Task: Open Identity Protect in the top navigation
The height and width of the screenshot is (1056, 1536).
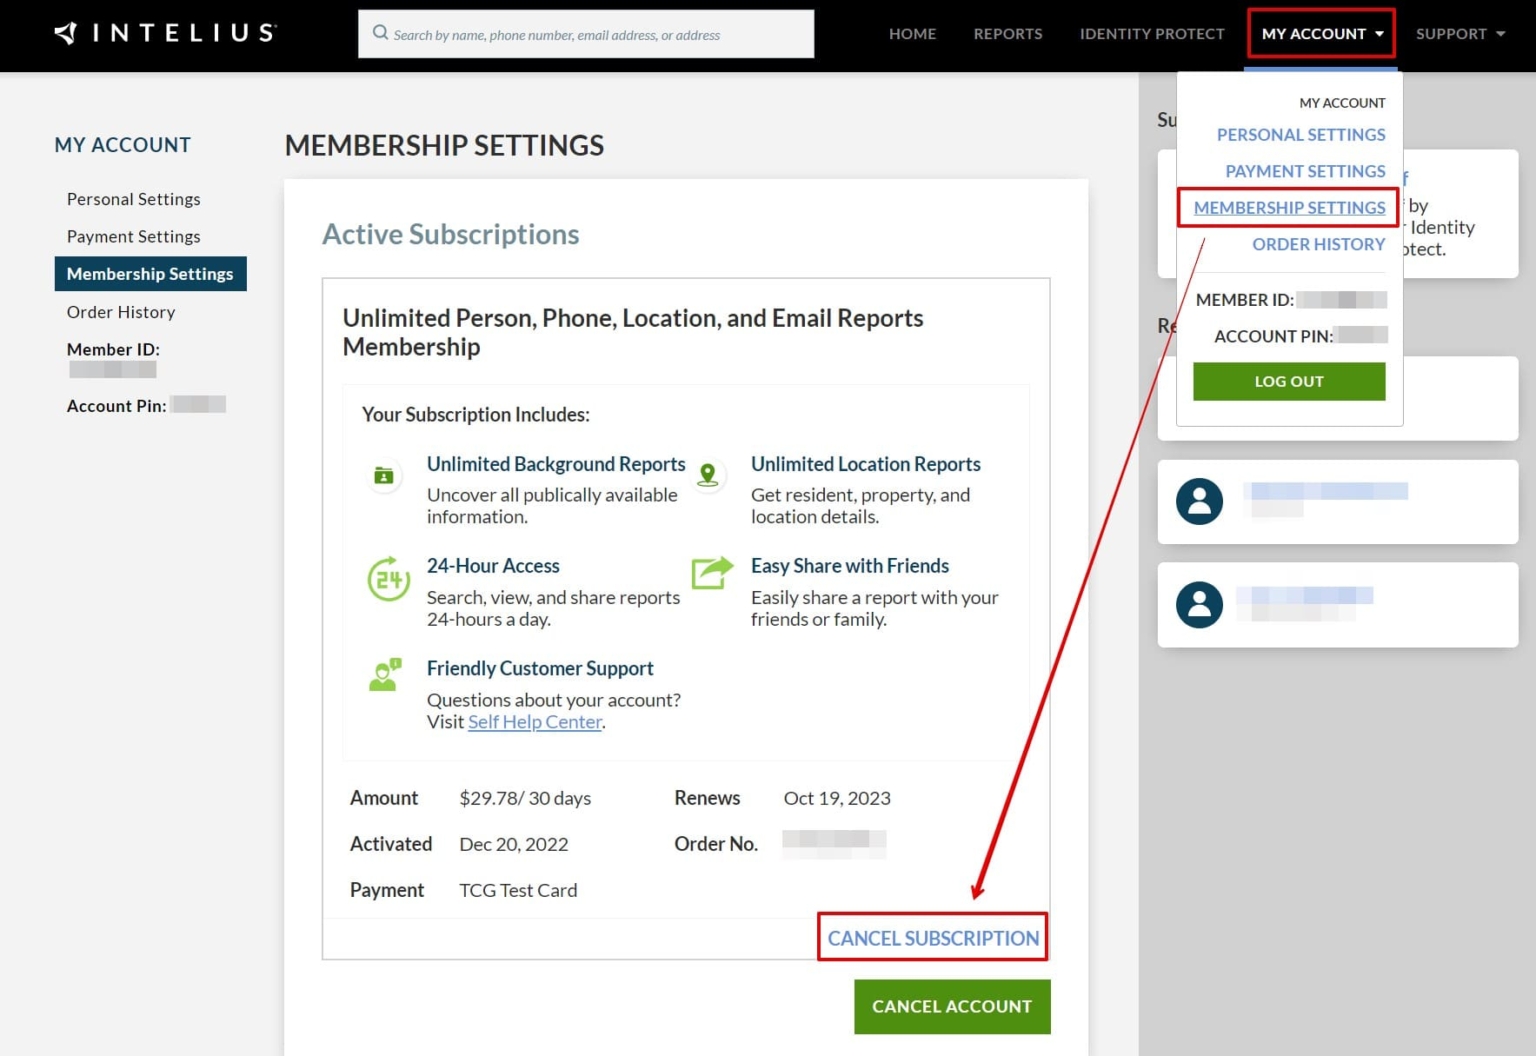Action: point(1151,34)
